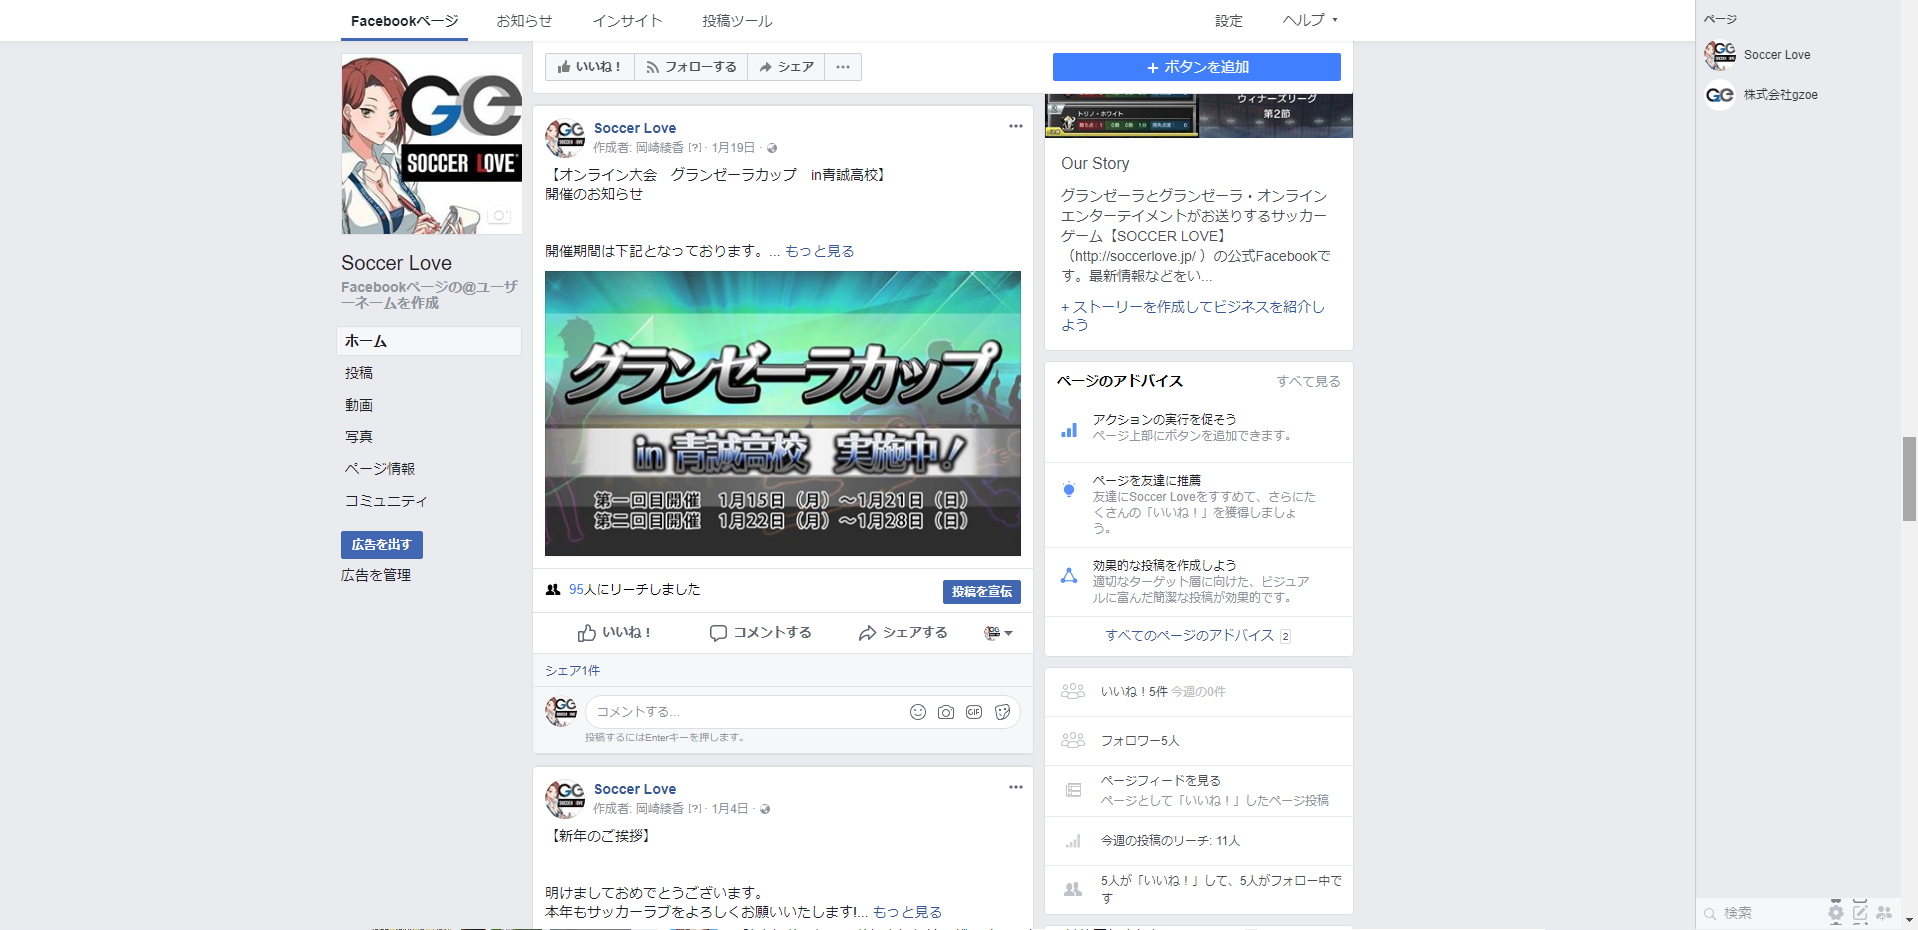Click コメントする on the post

(761, 633)
